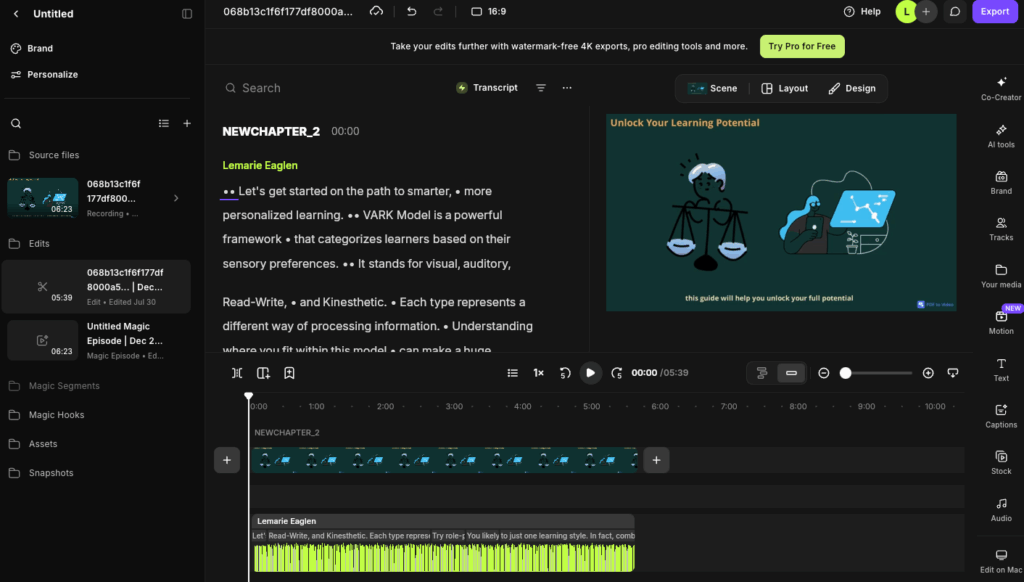Expand the Edits folder
The height and width of the screenshot is (582, 1024).
(29, 244)
